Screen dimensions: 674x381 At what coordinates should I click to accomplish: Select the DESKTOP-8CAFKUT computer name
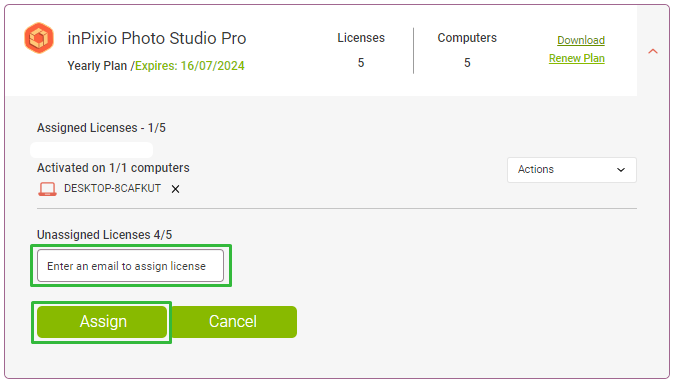(x=112, y=188)
